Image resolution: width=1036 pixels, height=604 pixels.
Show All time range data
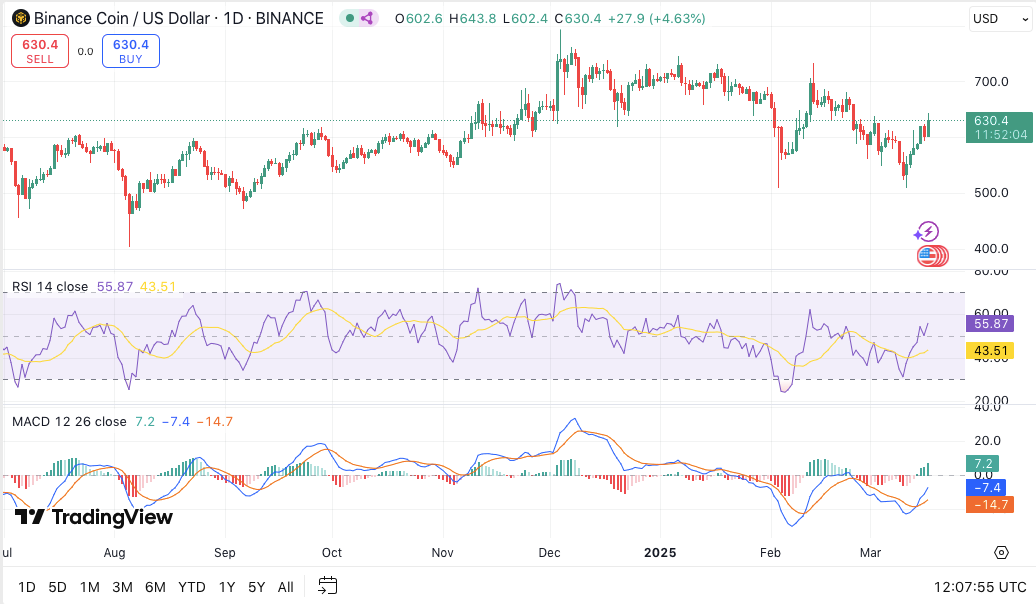(286, 587)
